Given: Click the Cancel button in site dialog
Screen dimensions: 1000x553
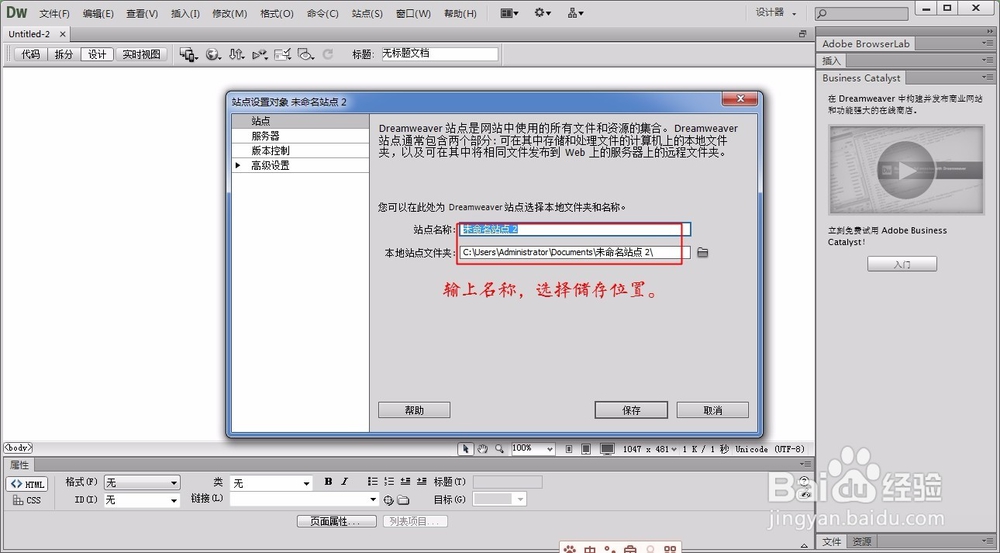Looking at the screenshot, I should tap(712, 410).
